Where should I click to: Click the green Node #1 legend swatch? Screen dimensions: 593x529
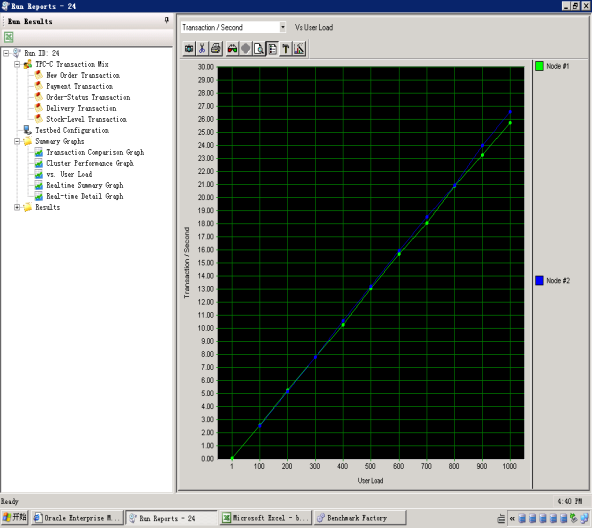pyautogui.click(x=539, y=66)
